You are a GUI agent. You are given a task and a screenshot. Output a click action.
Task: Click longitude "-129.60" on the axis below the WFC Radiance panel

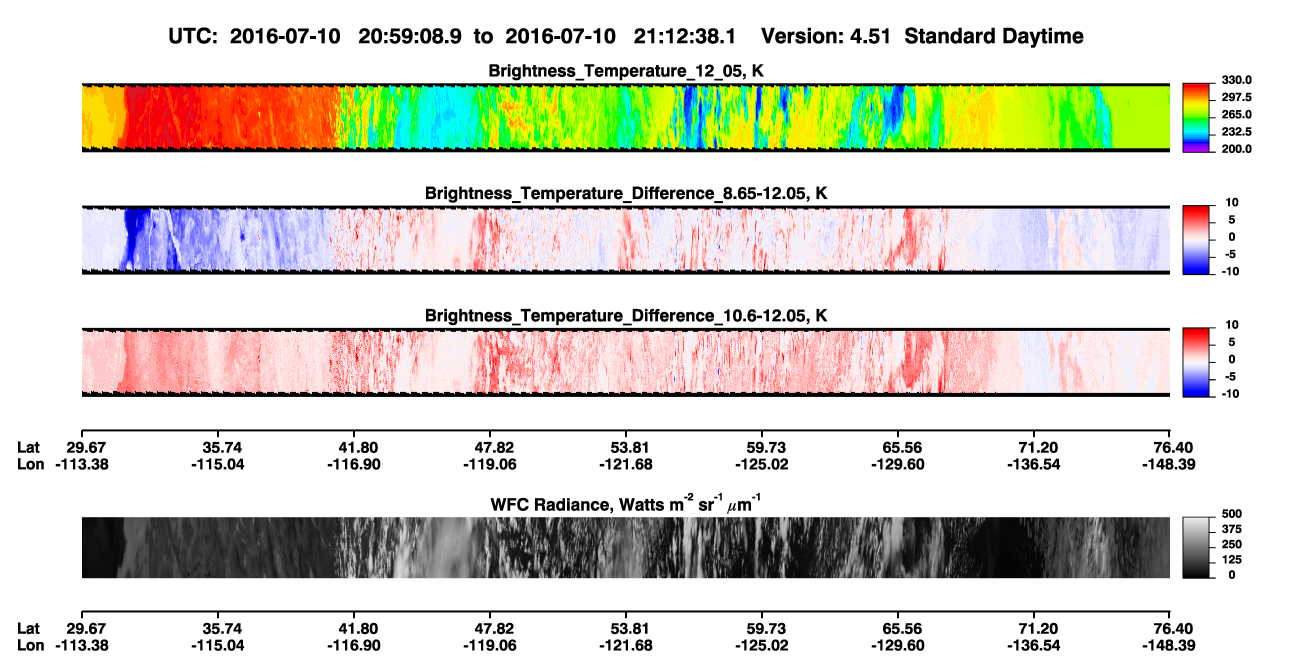[897, 644]
